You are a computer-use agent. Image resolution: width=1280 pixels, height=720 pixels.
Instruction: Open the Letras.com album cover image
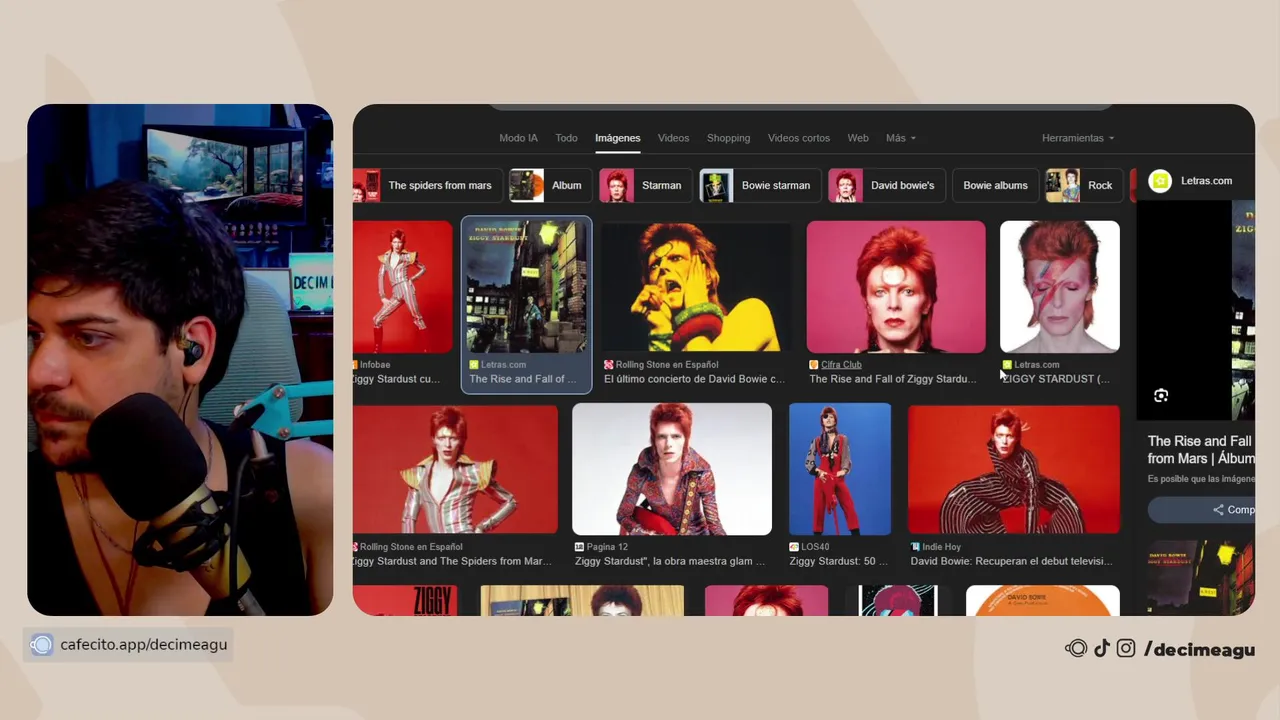coord(526,287)
